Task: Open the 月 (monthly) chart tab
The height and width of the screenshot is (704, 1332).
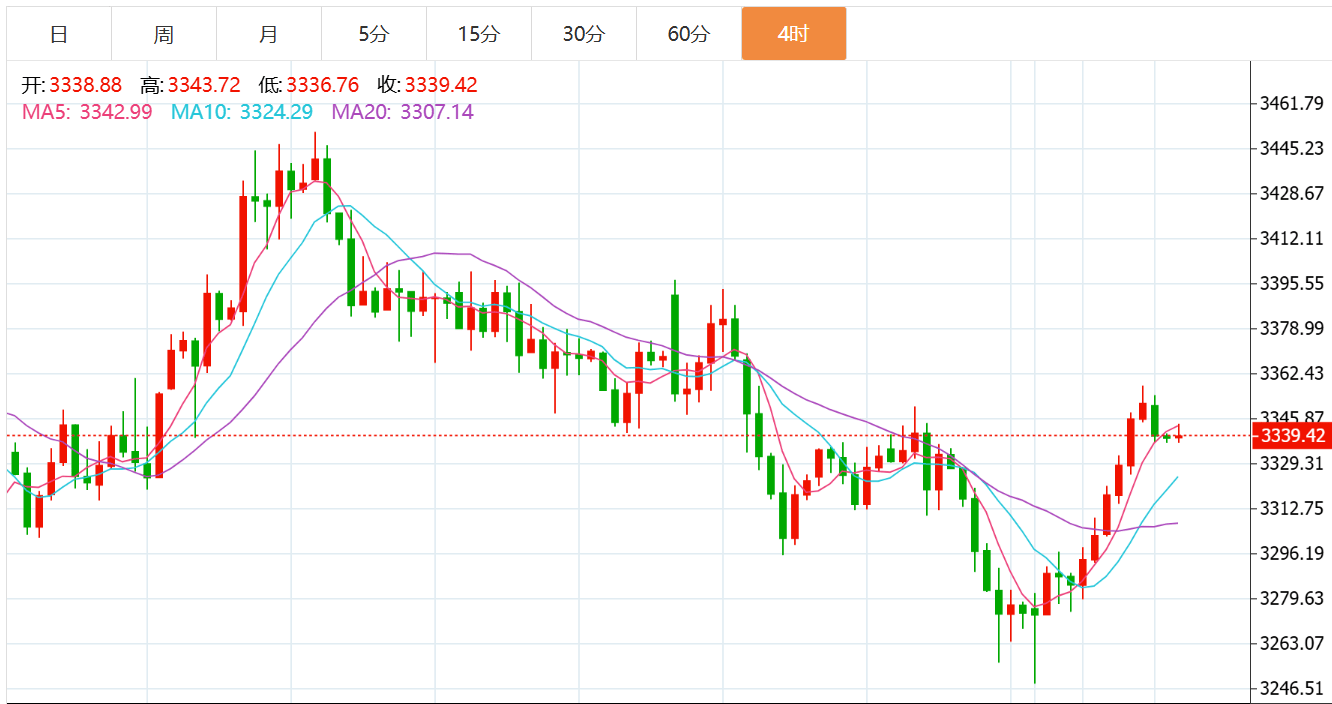Action: tap(269, 34)
